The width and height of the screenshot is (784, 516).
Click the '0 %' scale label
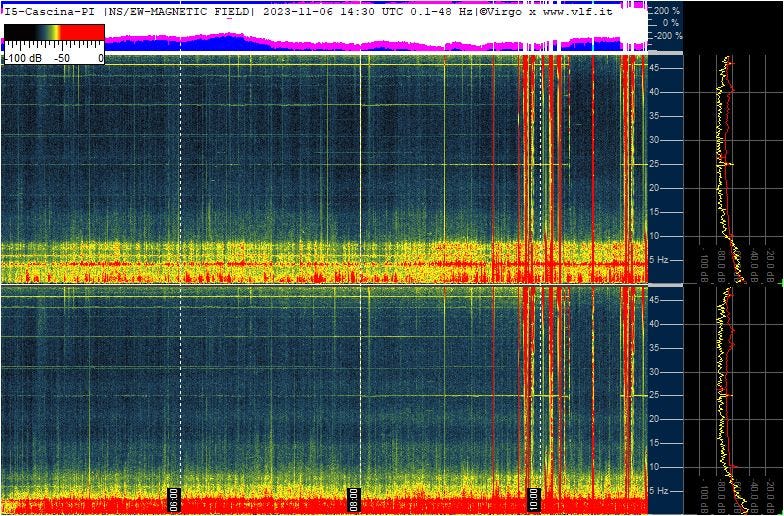click(x=671, y=23)
